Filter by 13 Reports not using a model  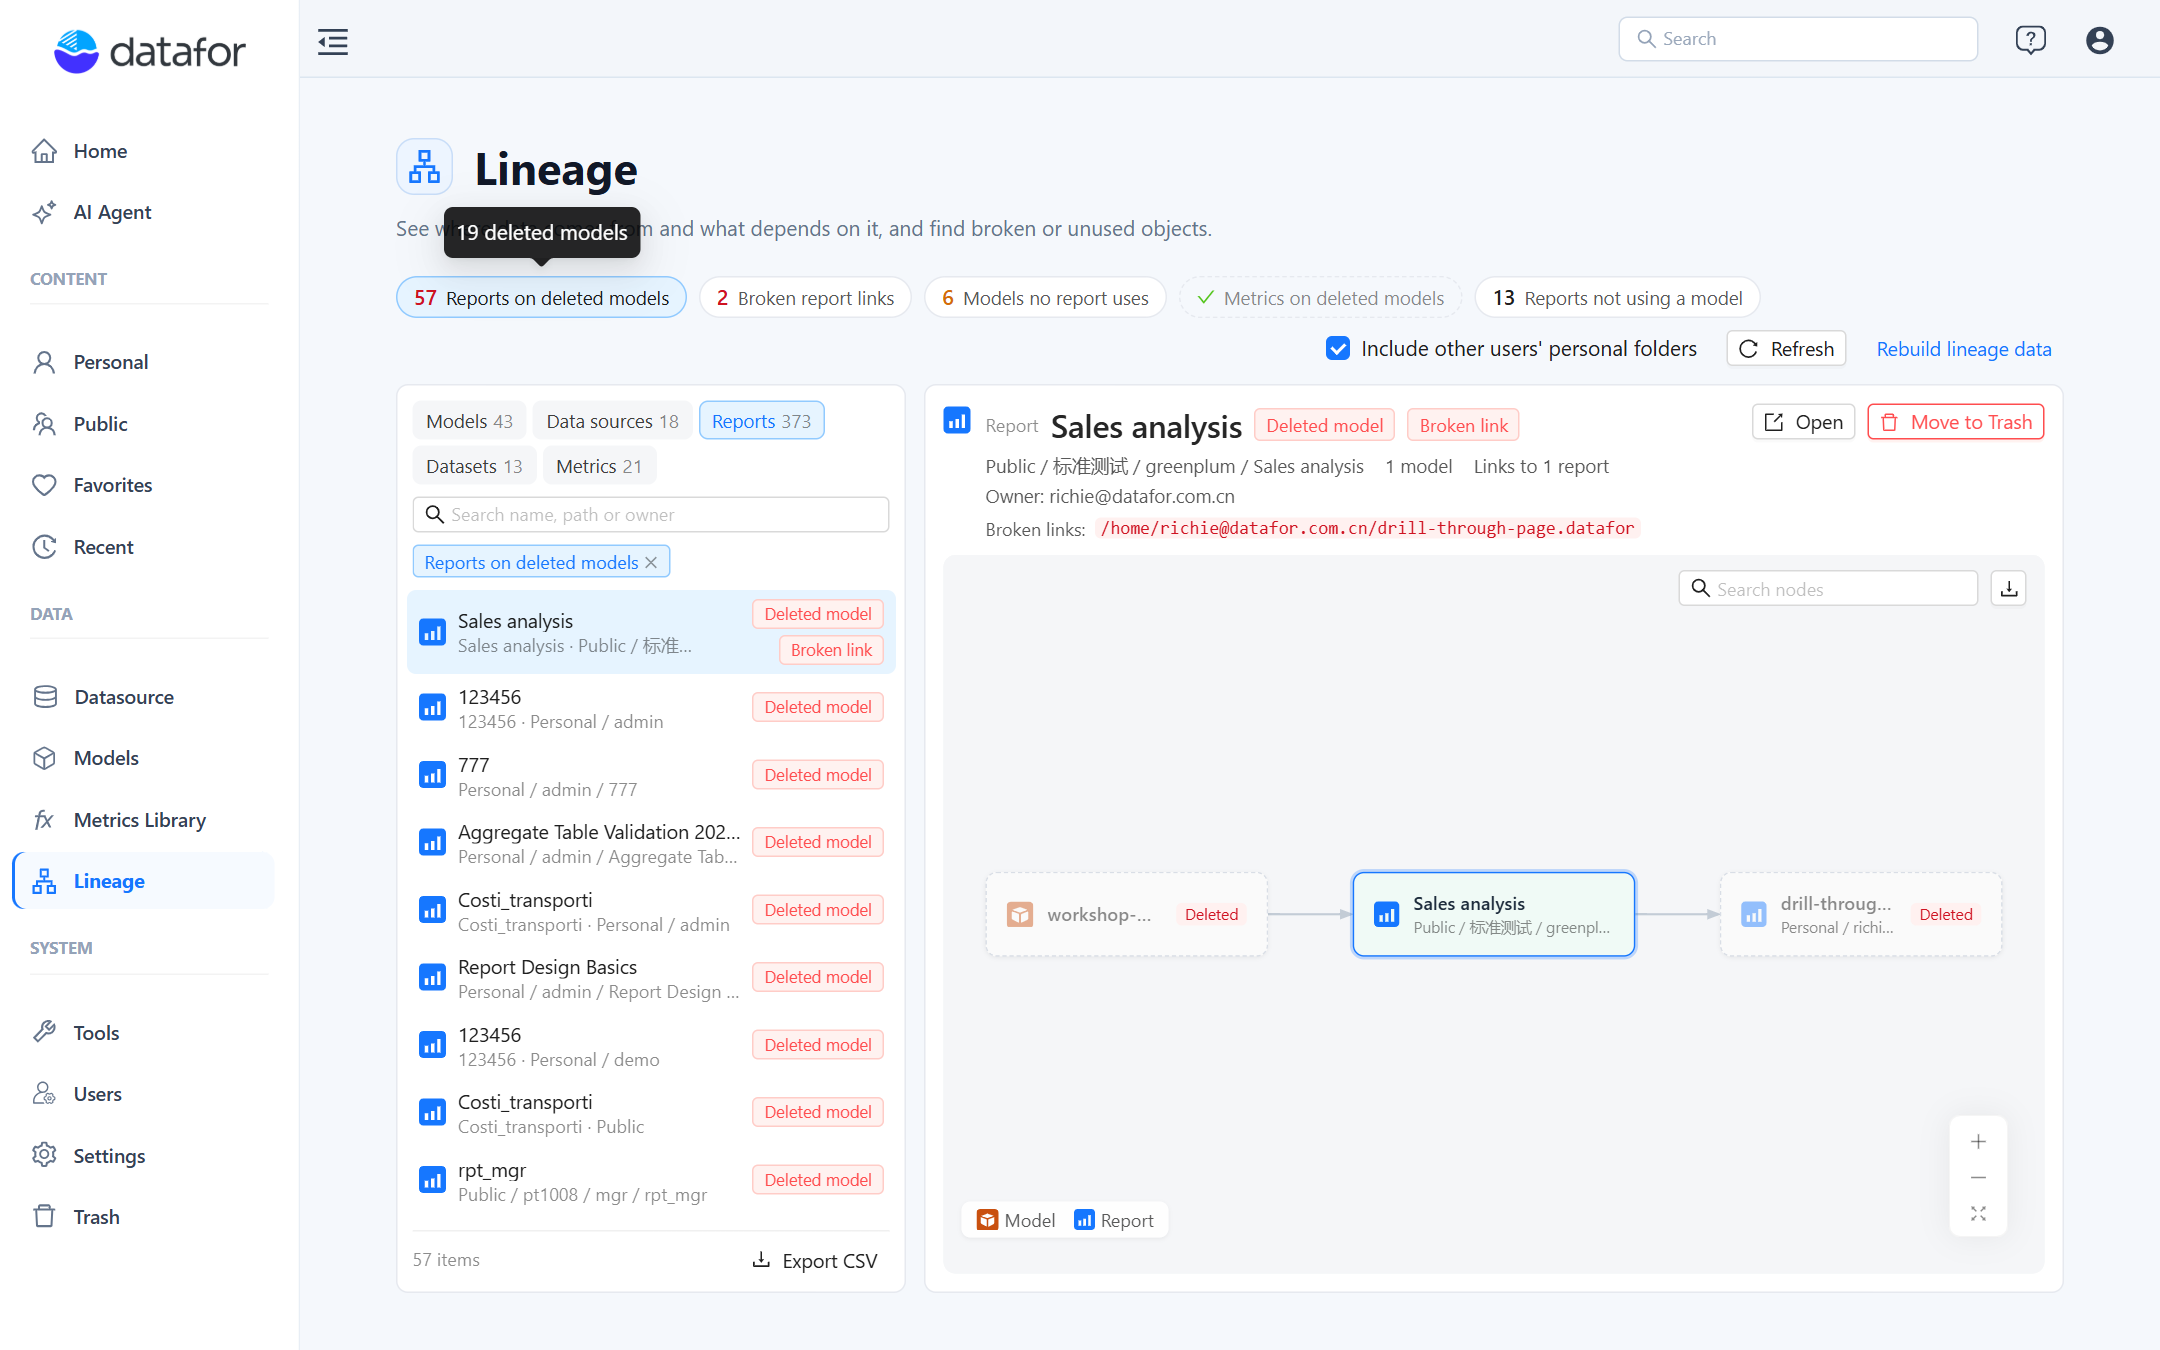coord(1617,298)
